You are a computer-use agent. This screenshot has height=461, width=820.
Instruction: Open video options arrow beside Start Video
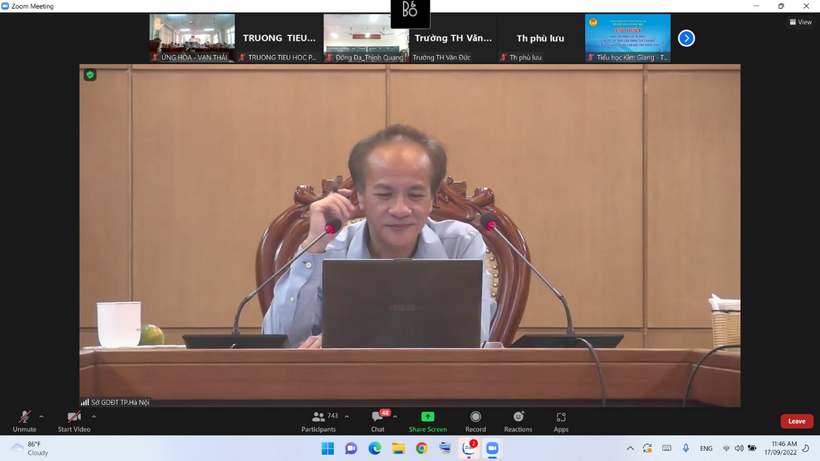(x=94, y=416)
